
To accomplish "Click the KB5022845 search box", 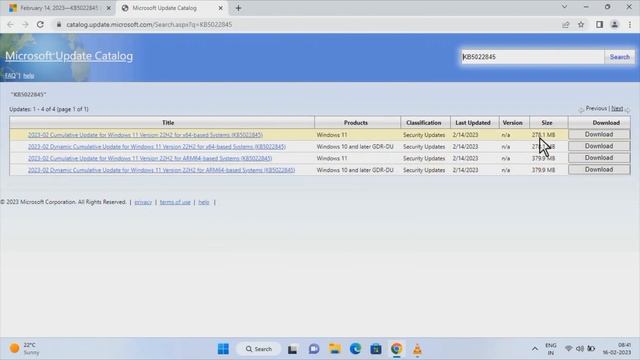I will pyautogui.click(x=532, y=57).
